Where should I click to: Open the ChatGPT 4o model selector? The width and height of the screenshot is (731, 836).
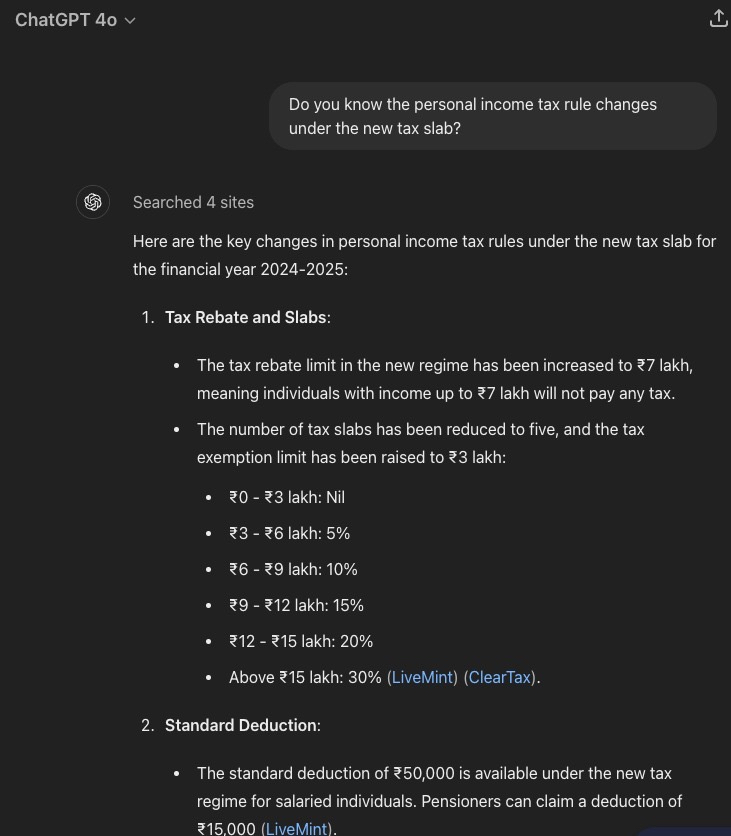pyautogui.click(x=66, y=20)
